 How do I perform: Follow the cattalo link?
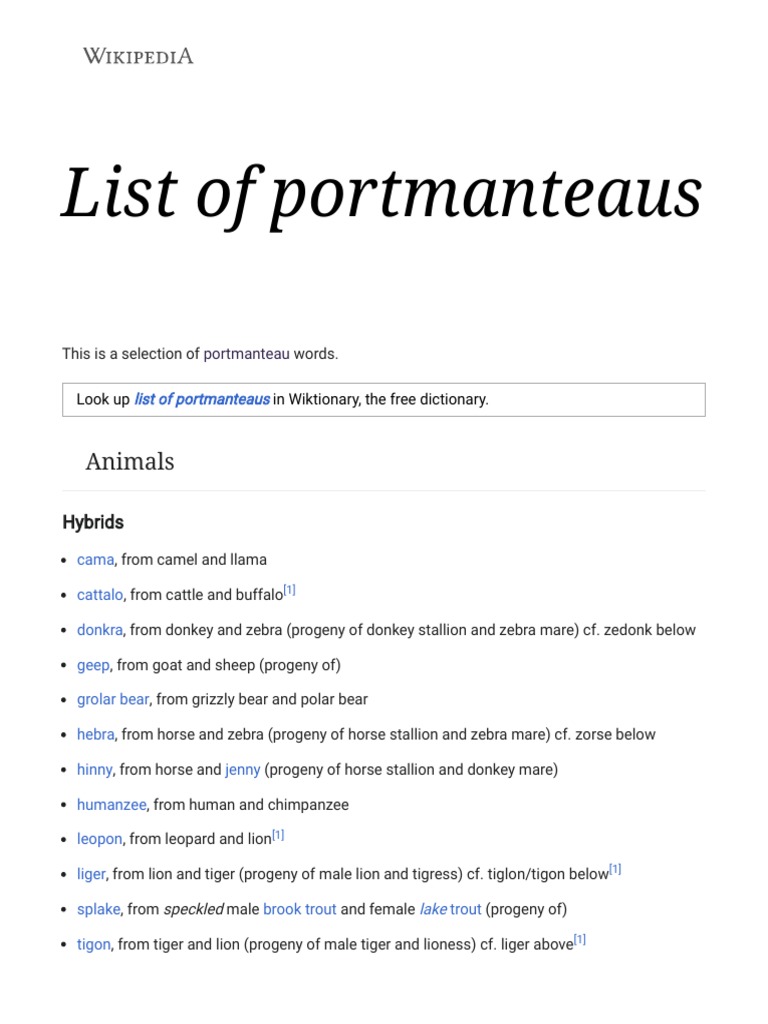(x=100, y=594)
